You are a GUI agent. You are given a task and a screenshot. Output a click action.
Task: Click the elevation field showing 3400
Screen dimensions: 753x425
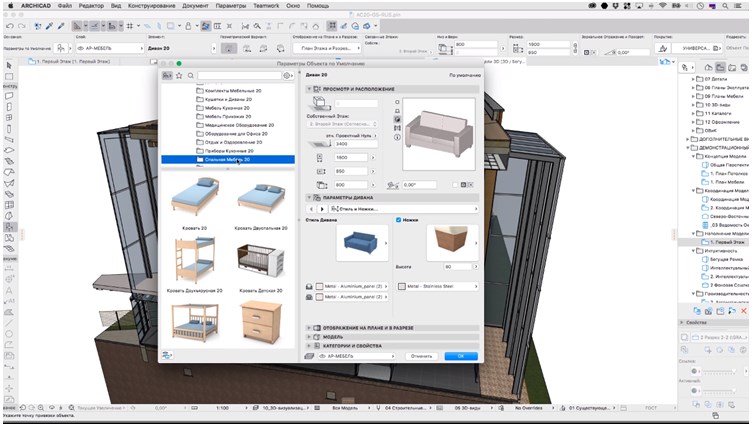coord(356,144)
